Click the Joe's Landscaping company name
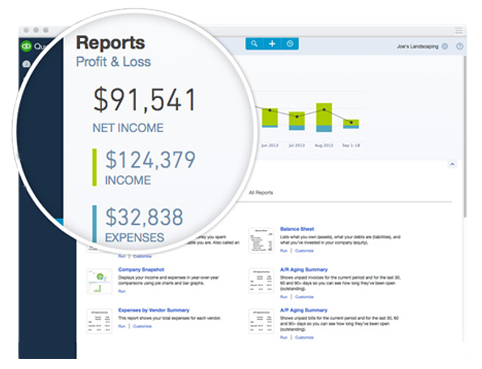Viewport: 482px width, 369px height. 417,46
